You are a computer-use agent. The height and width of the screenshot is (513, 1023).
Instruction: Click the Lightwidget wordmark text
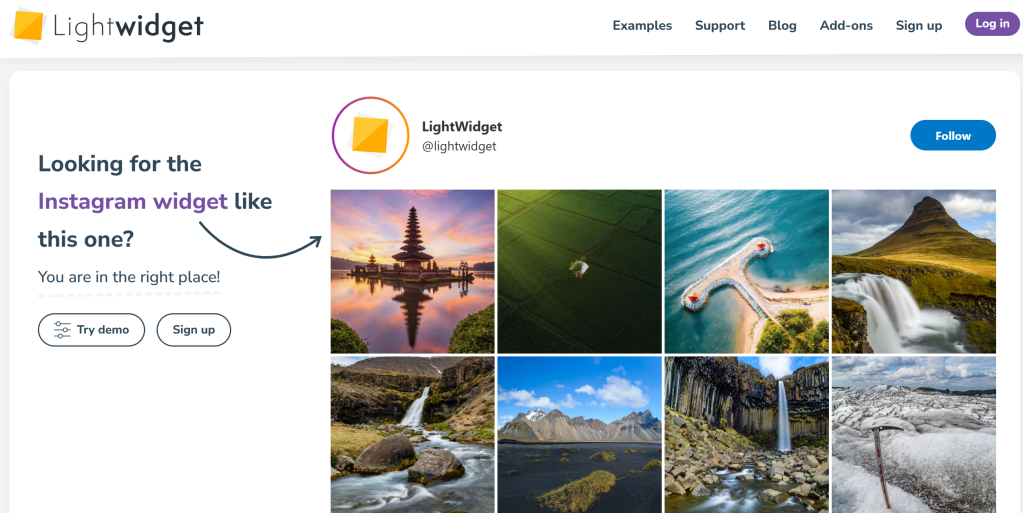pos(129,27)
